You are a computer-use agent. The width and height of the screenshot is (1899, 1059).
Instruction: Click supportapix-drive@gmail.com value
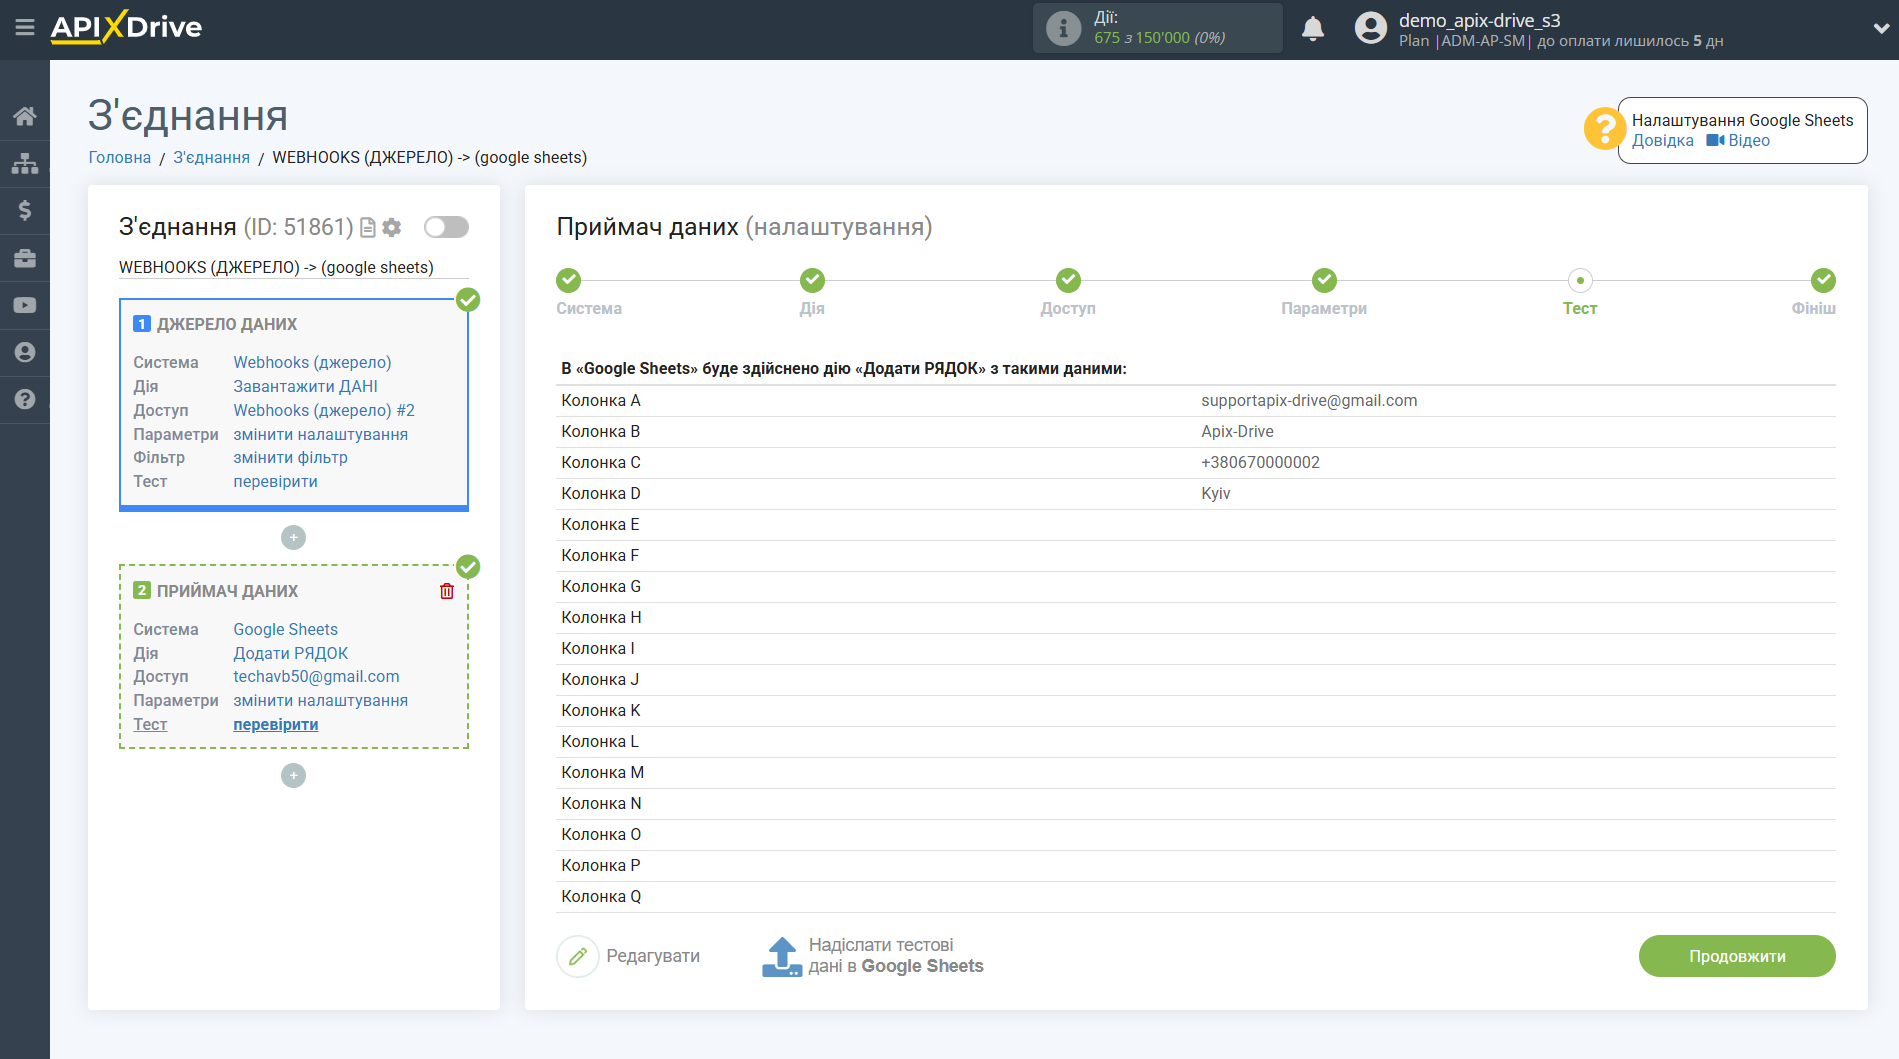point(1309,400)
